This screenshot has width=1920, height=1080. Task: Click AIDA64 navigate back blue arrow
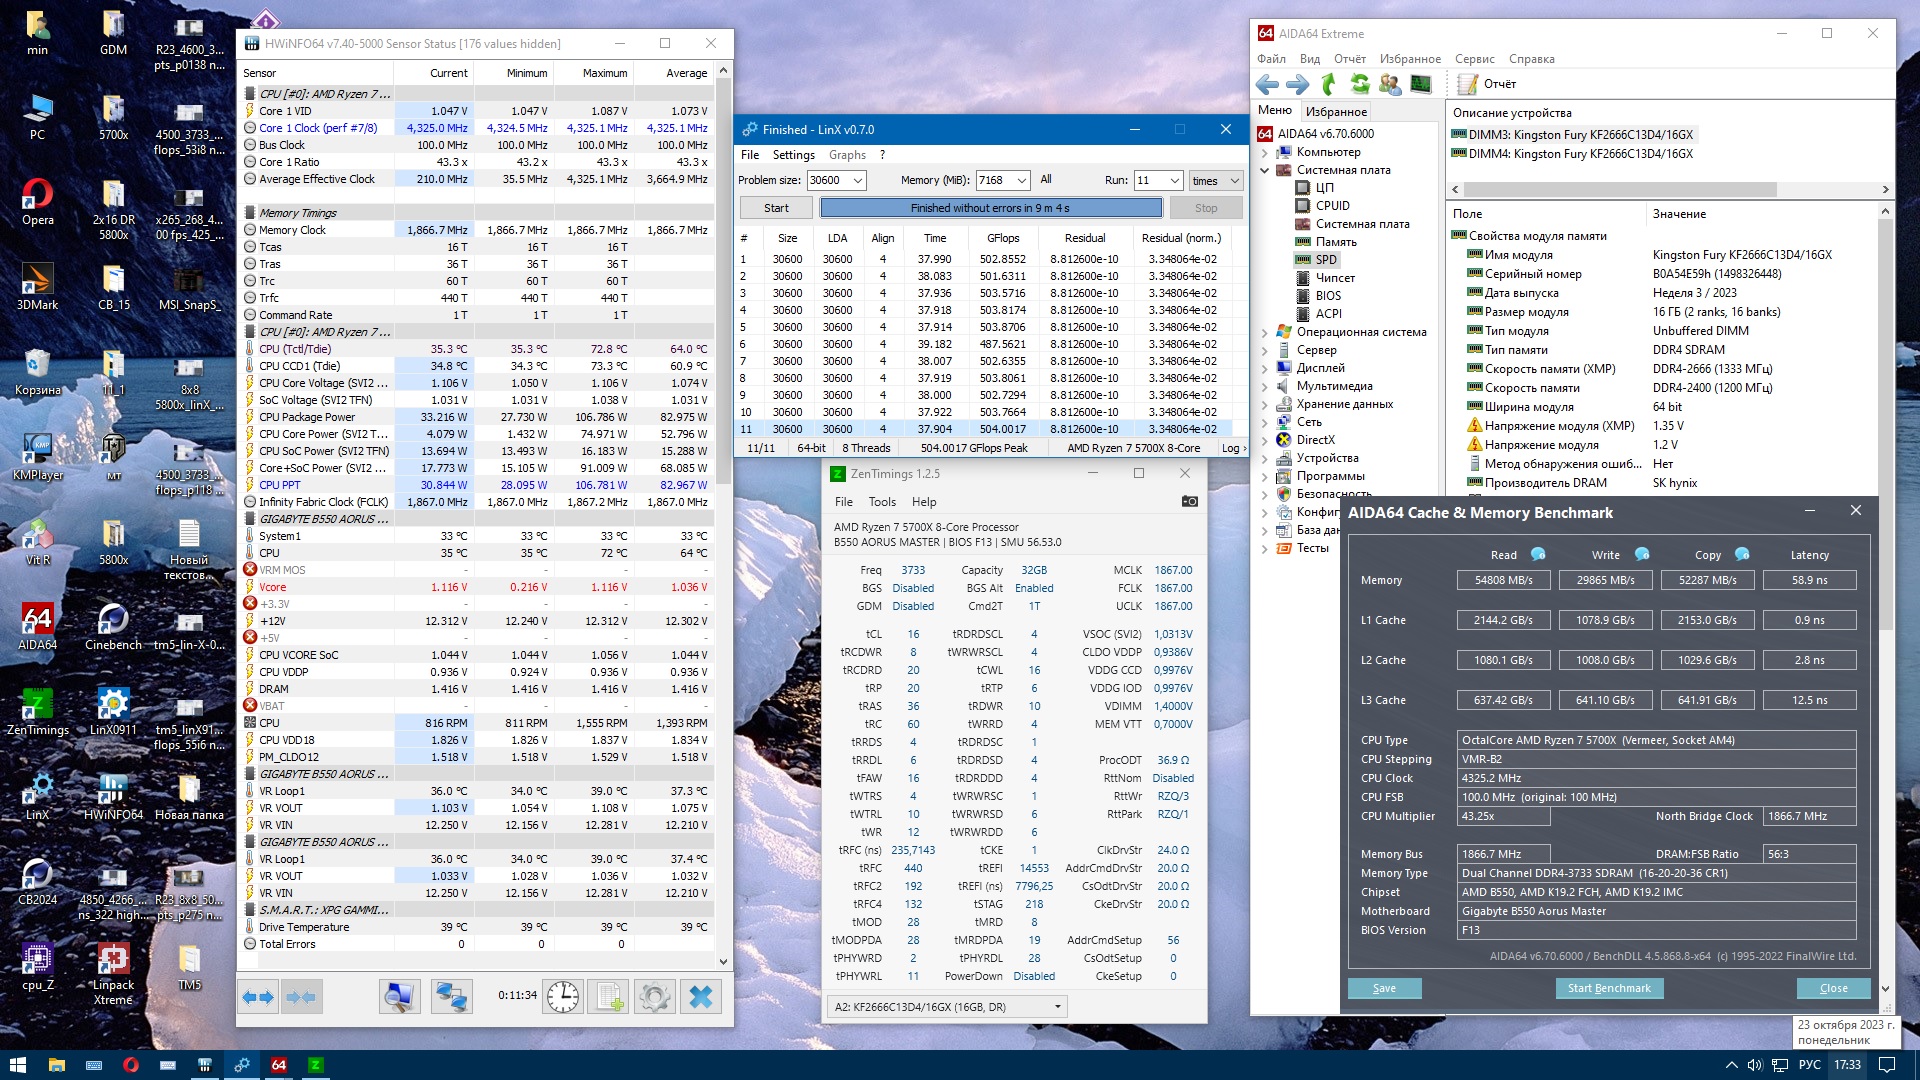[1268, 84]
